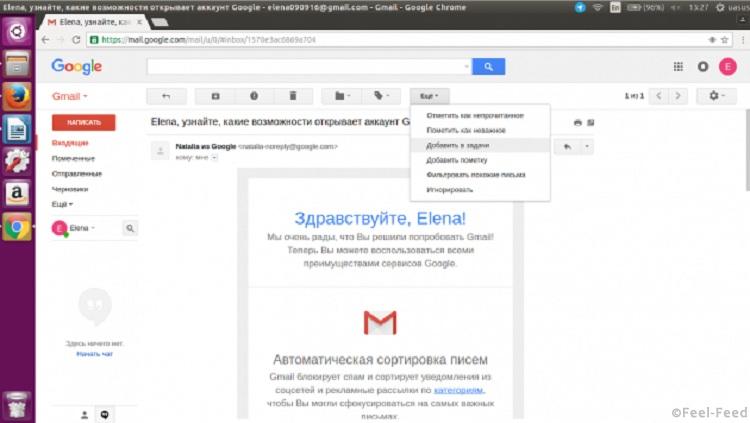Show details dropdown next to recipient
The width and height of the screenshot is (750, 423).
coord(214,157)
